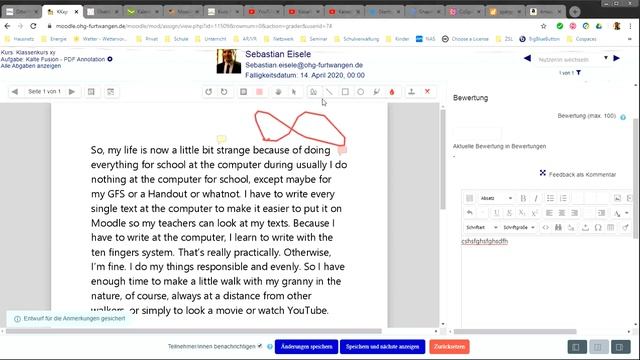The image size is (640, 360).
Task: Toggle superscript in feedback editor
Action: pos(534,213)
